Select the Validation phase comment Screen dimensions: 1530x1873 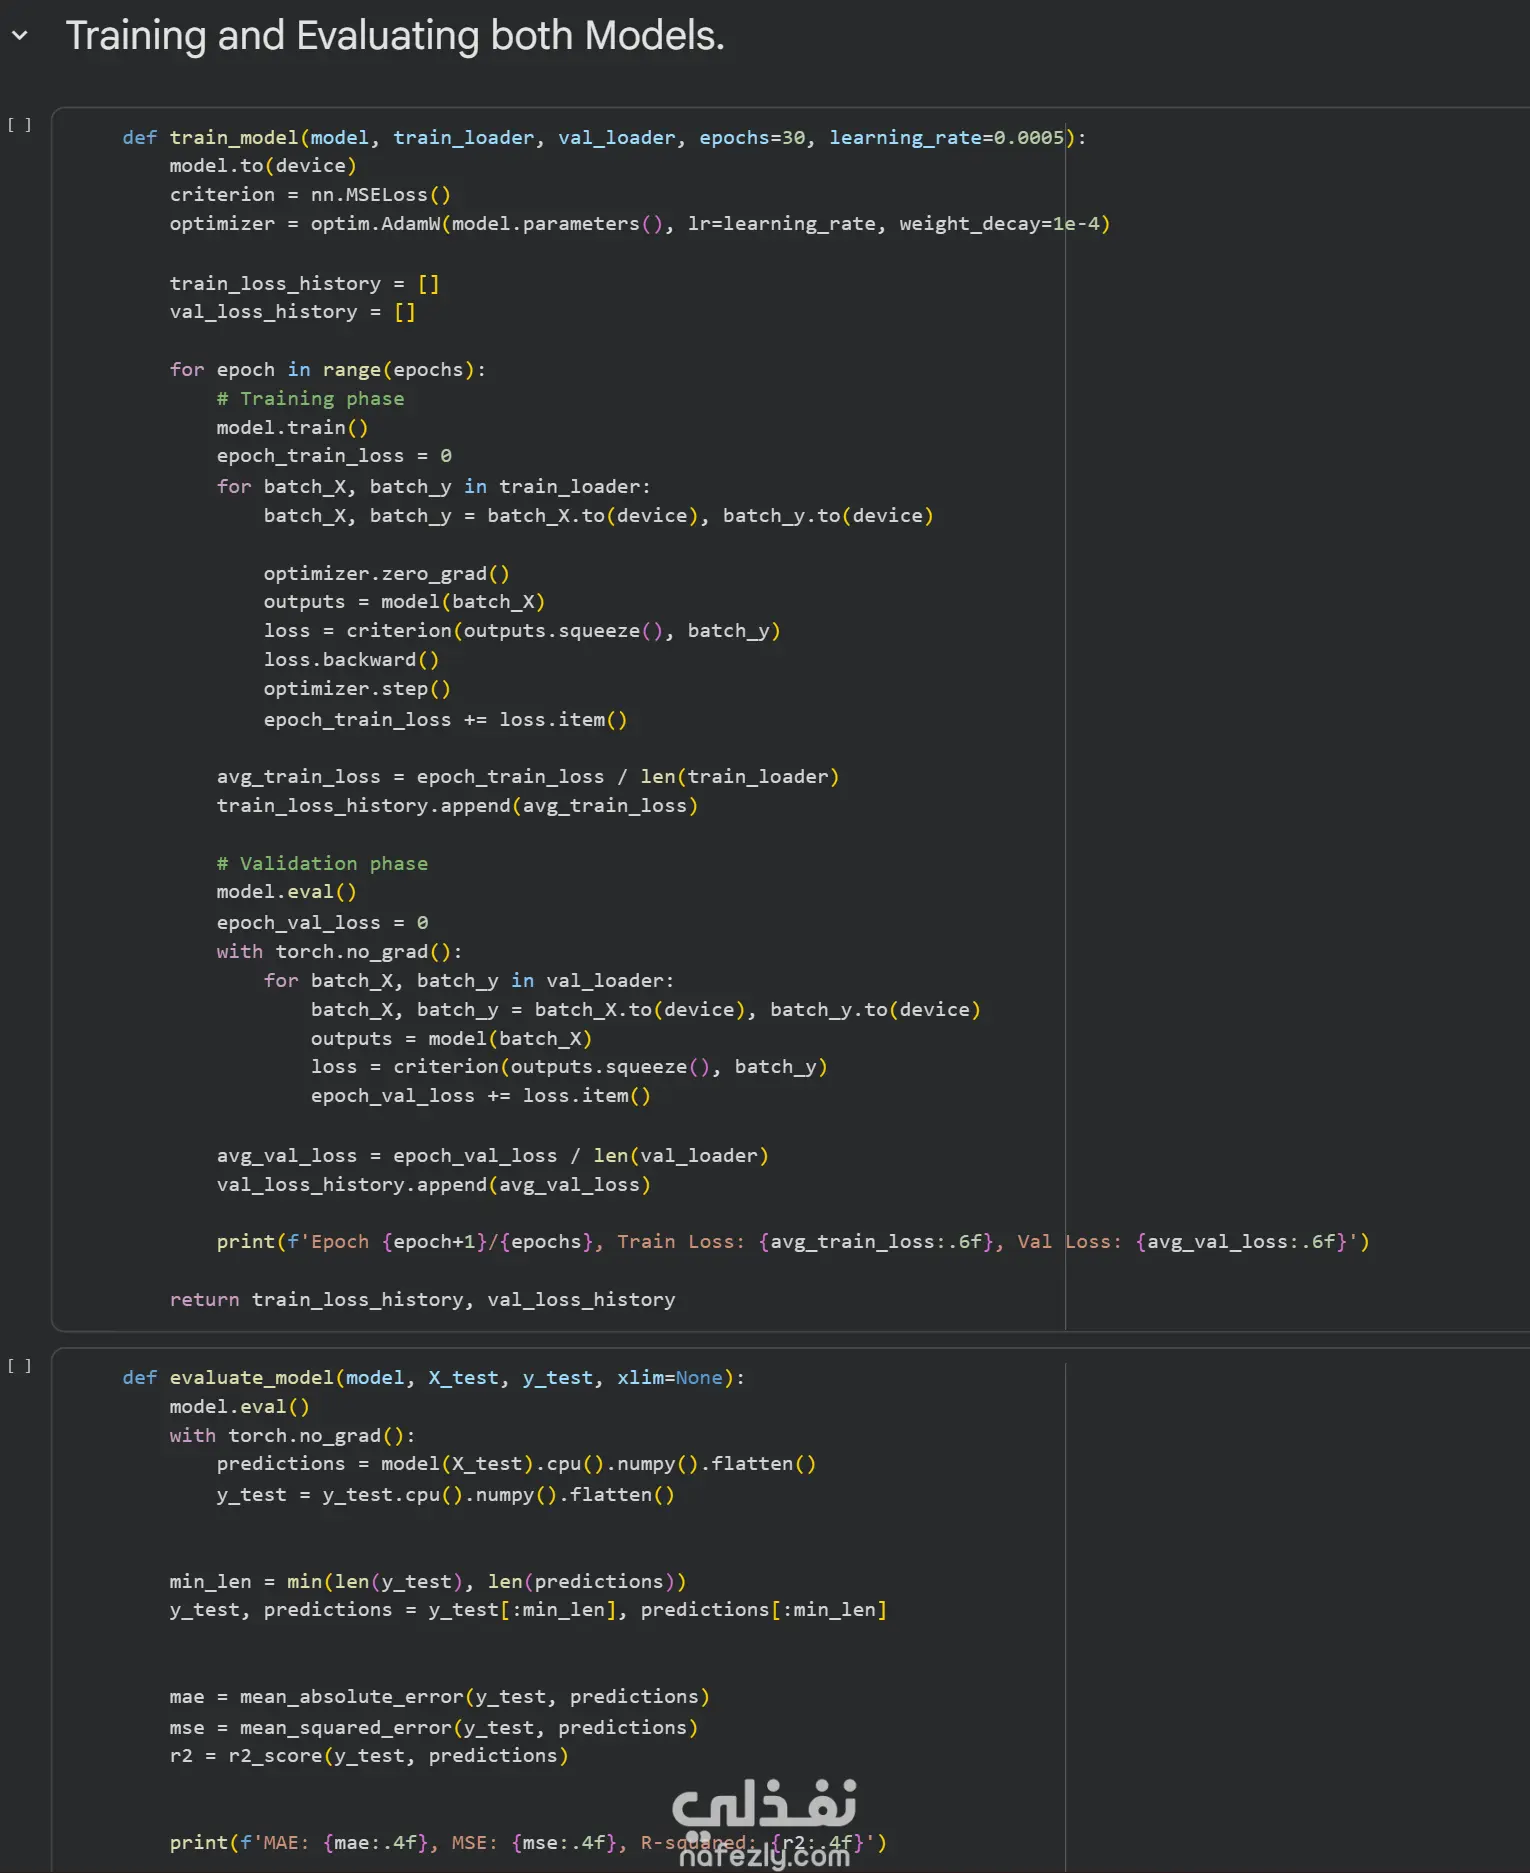click(322, 864)
